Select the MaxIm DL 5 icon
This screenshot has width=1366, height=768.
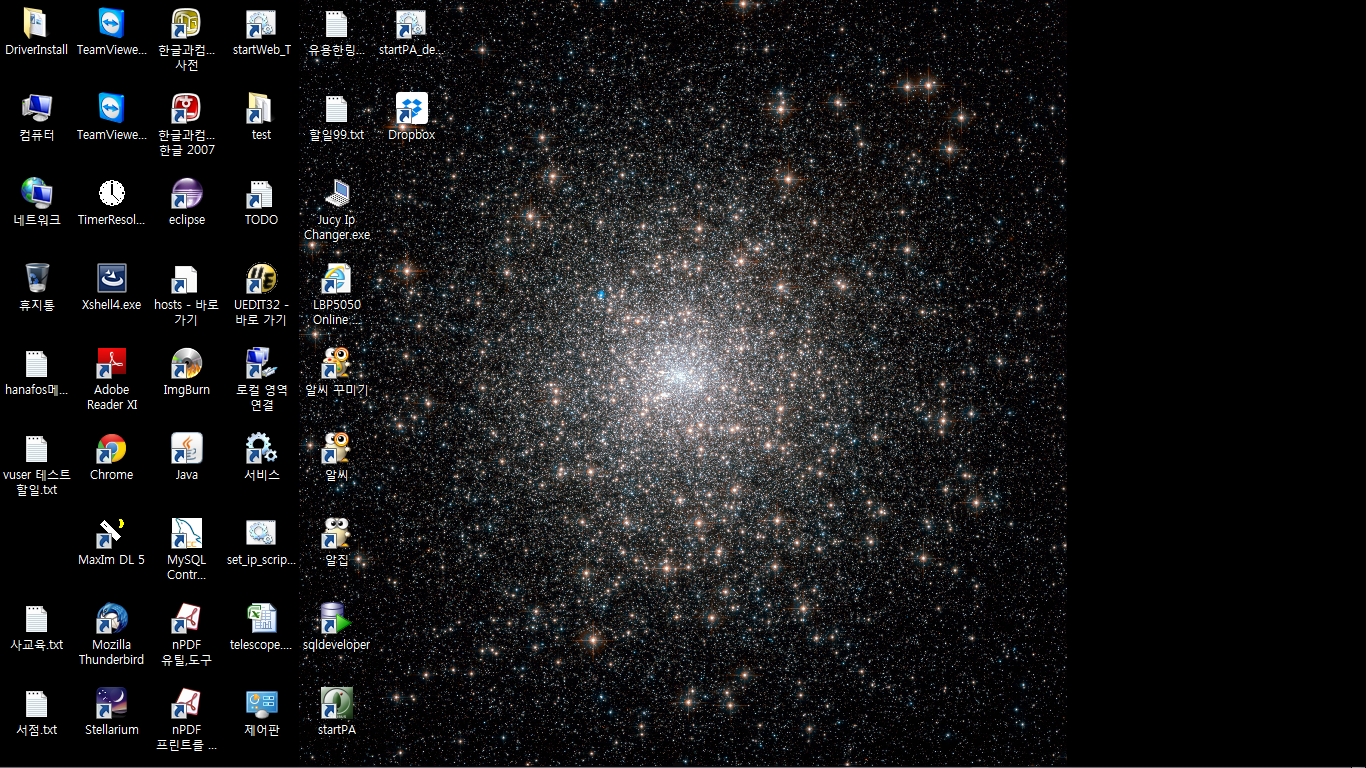click(111, 534)
